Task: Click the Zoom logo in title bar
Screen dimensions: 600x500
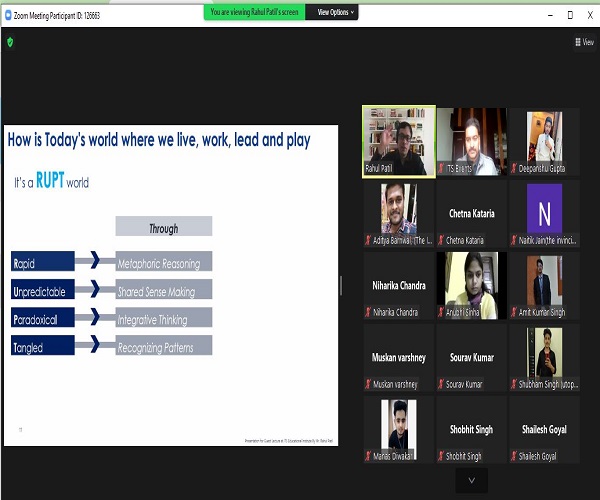Action: [8, 15]
